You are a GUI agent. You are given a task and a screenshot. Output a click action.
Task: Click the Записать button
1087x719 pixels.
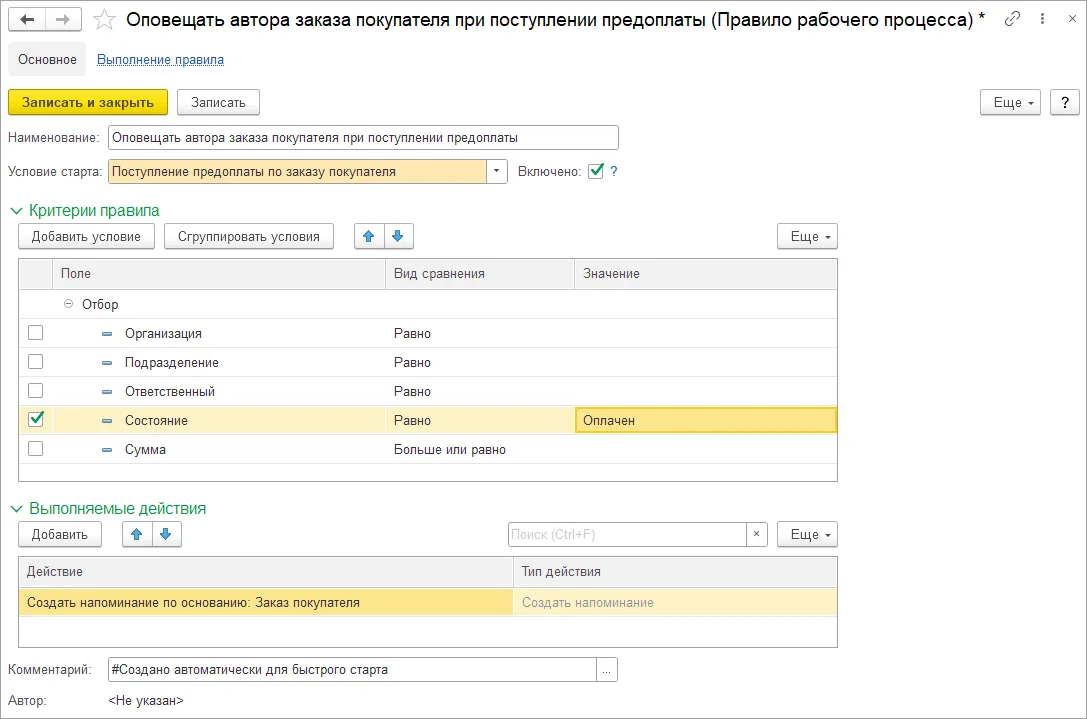[218, 103]
